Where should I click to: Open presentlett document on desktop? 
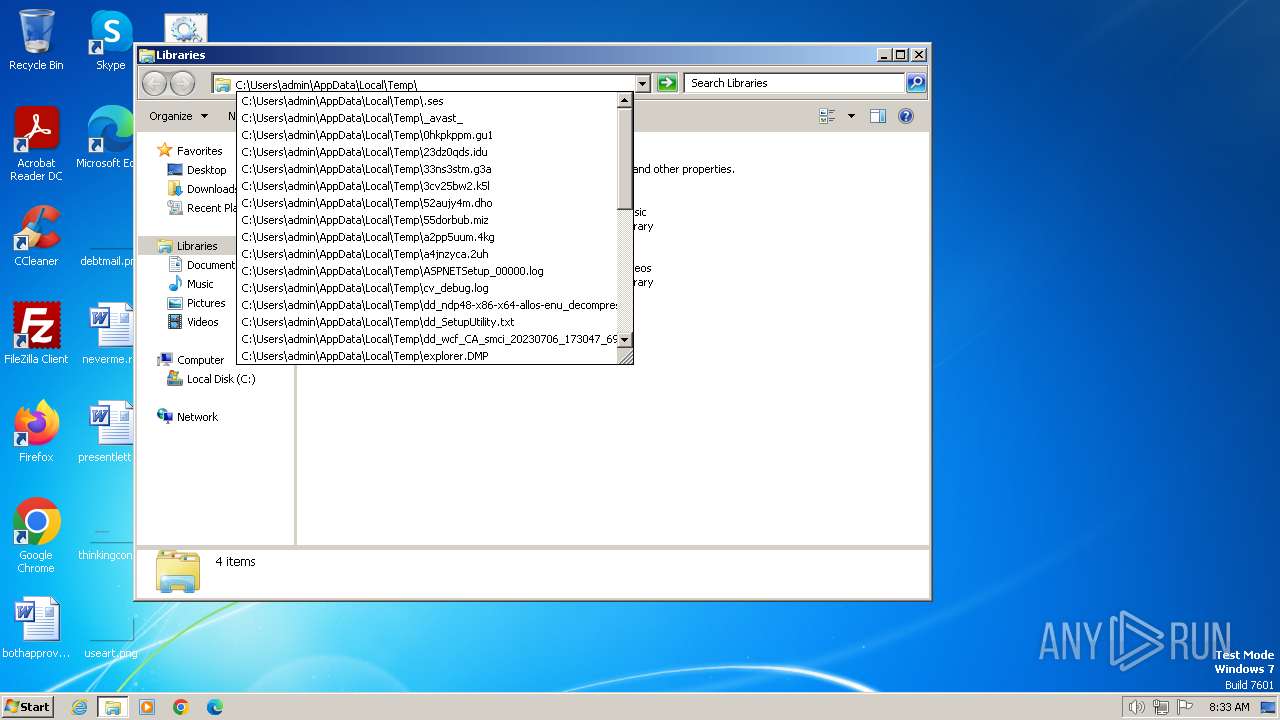(106, 432)
